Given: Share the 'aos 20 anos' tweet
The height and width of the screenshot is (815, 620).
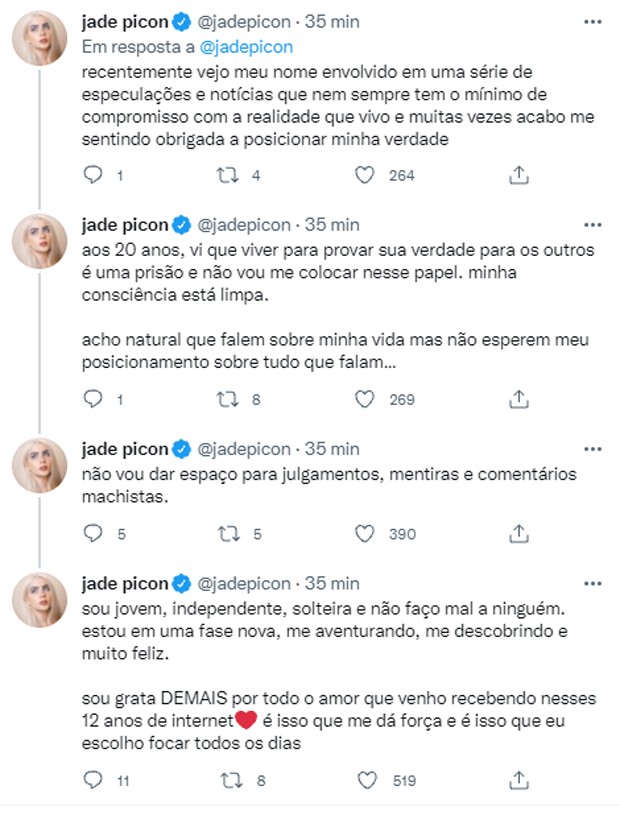Looking at the screenshot, I should coord(518,399).
